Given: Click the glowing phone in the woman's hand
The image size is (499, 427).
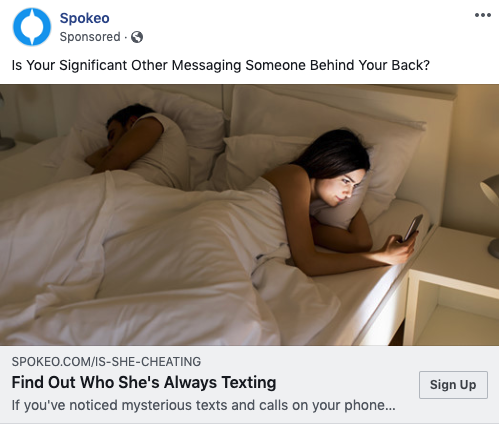Looking at the screenshot, I should coord(413,227).
